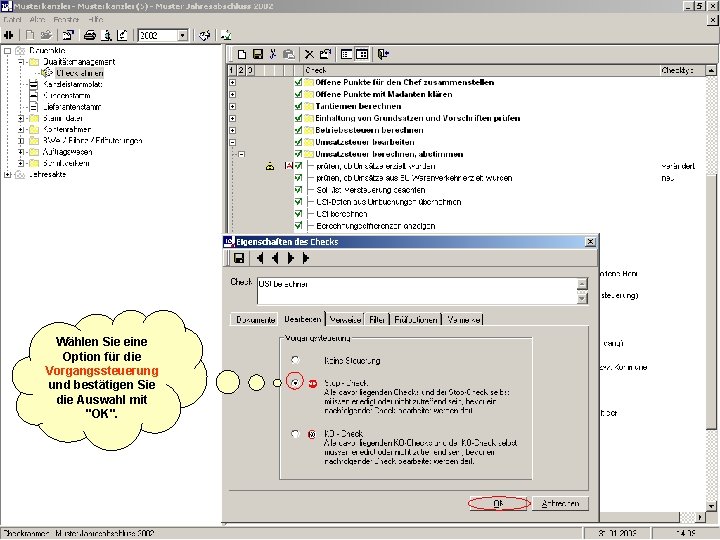720x540 pixels.
Task: Toggle checkbox of Offene Punkte mit Mandanten klären
Action: (298, 94)
